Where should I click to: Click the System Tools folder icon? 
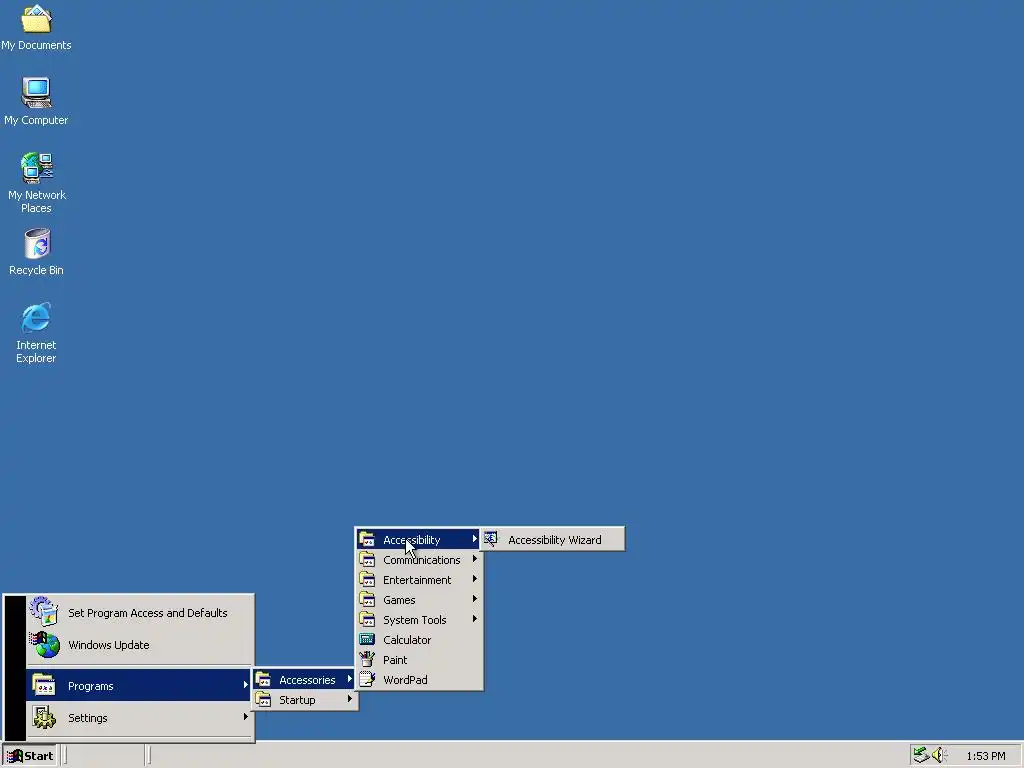point(367,620)
